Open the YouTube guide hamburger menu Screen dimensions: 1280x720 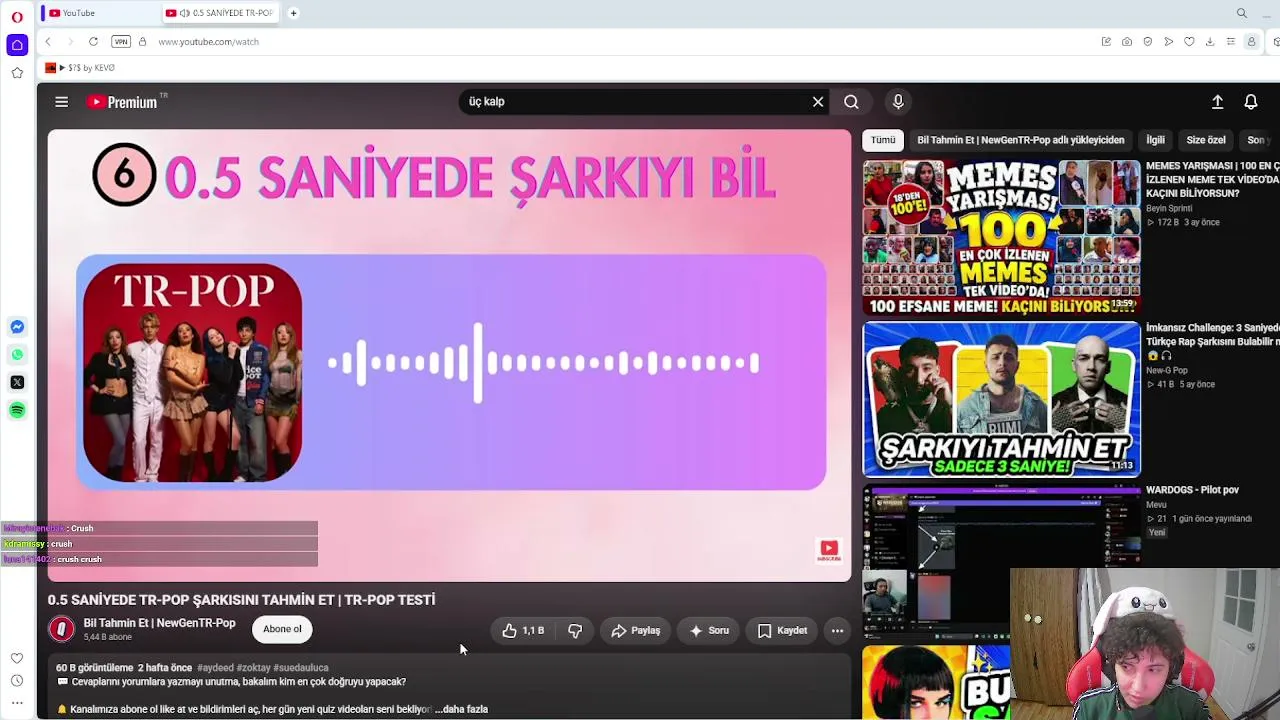[x=61, y=102]
